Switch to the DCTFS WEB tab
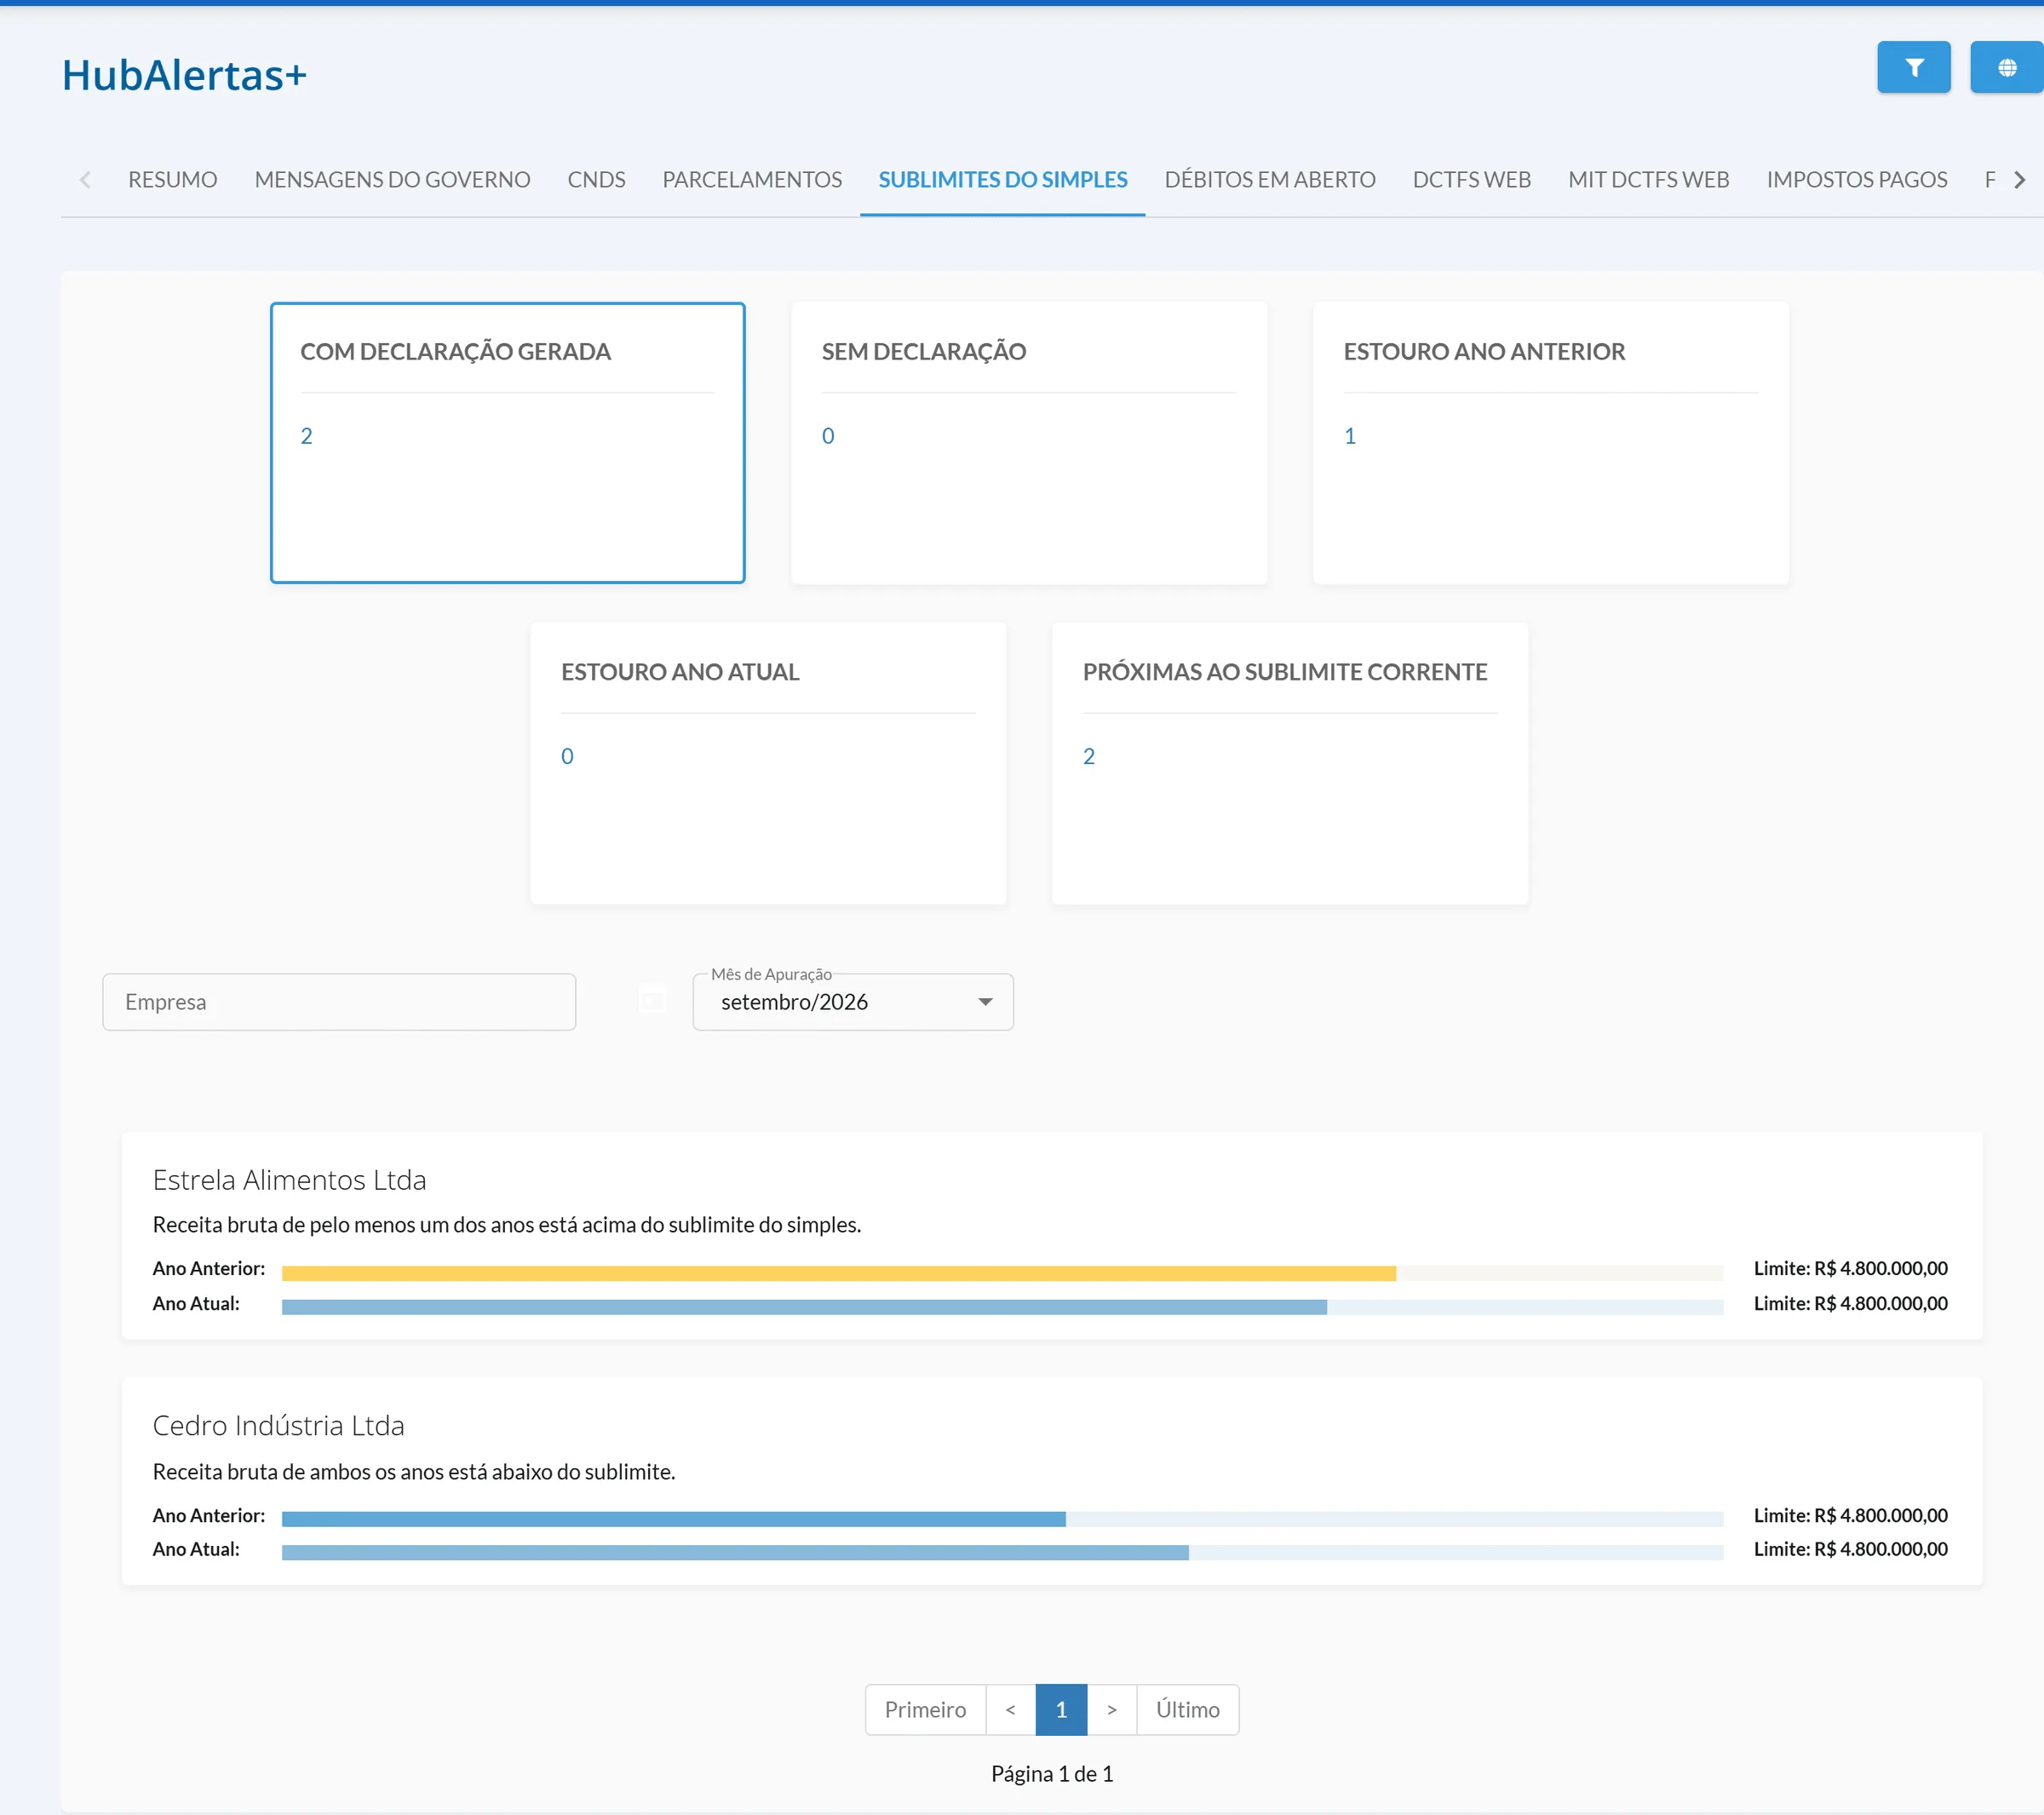Screen dimensions: 2044x1815 [x=1471, y=180]
